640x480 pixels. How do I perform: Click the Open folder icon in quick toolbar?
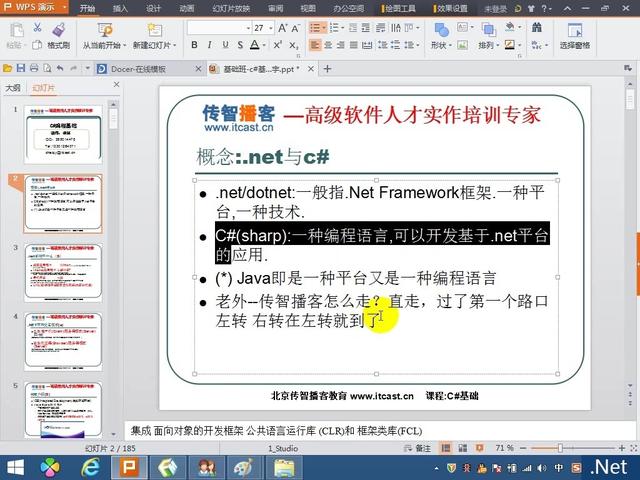tap(7, 69)
